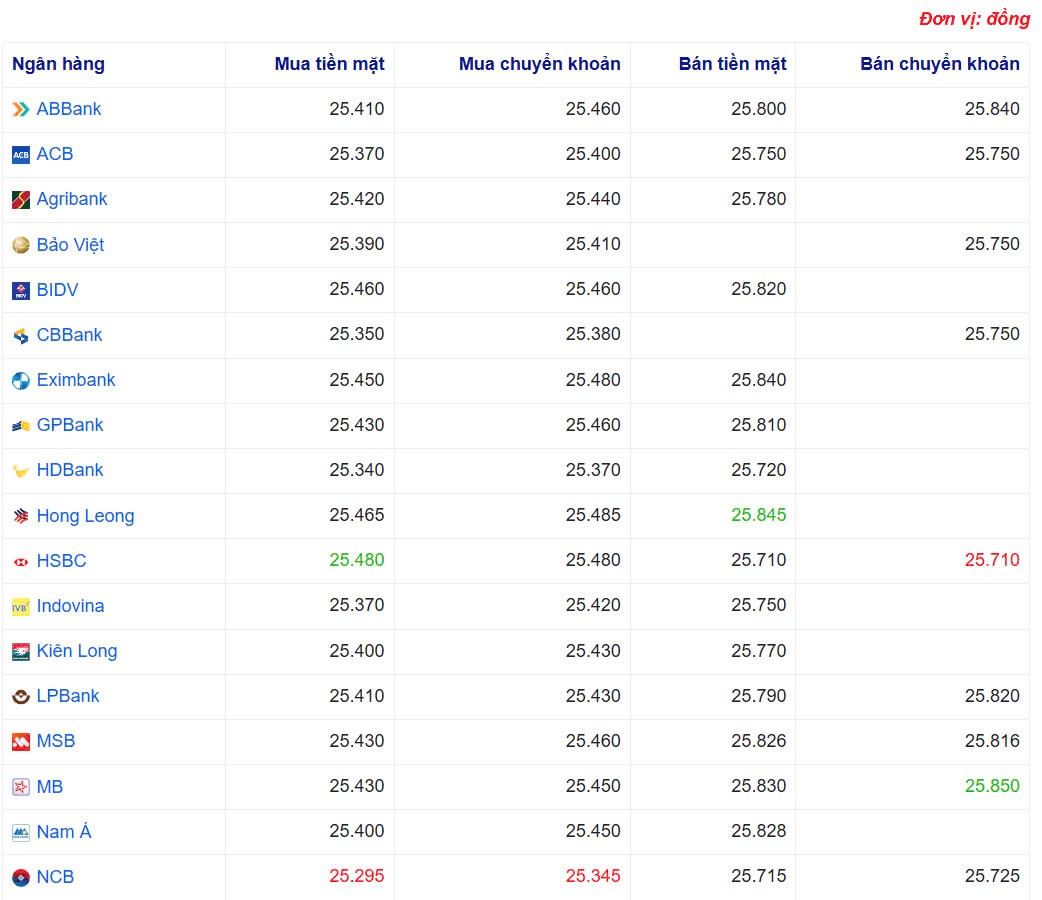Open the Nam Á bank link
1042x900 pixels.
pyautogui.click(x=62, y=831)
